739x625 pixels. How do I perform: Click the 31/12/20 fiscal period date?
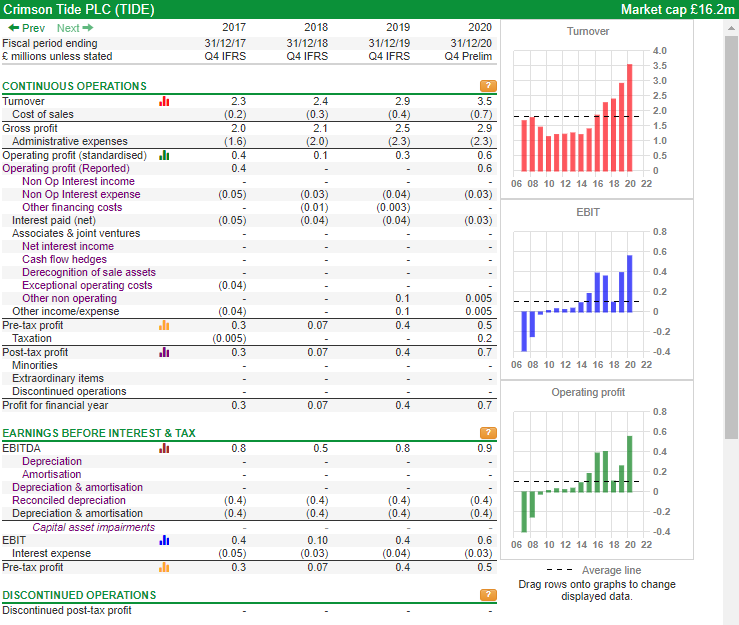click(471, 43)
